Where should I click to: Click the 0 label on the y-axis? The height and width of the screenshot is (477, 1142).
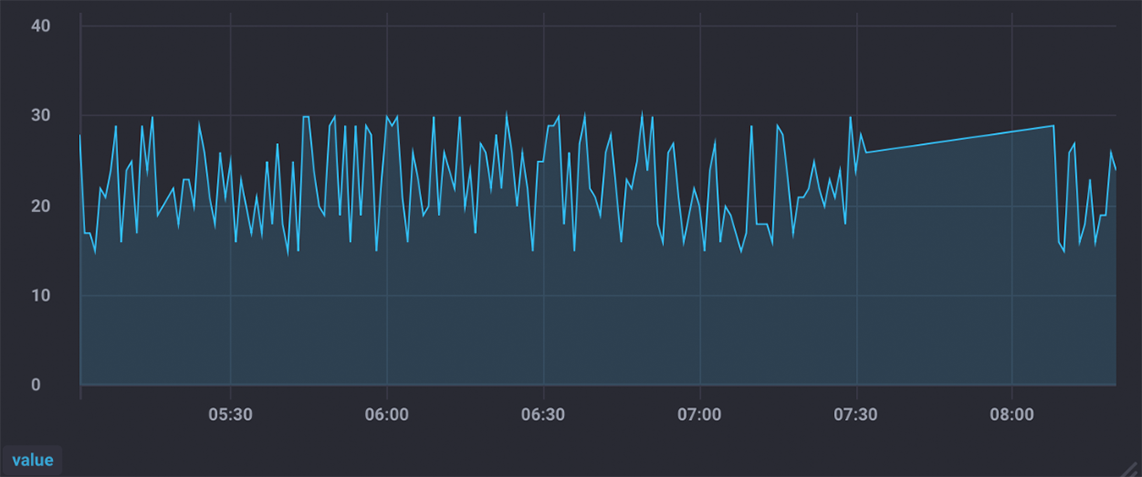36,385
